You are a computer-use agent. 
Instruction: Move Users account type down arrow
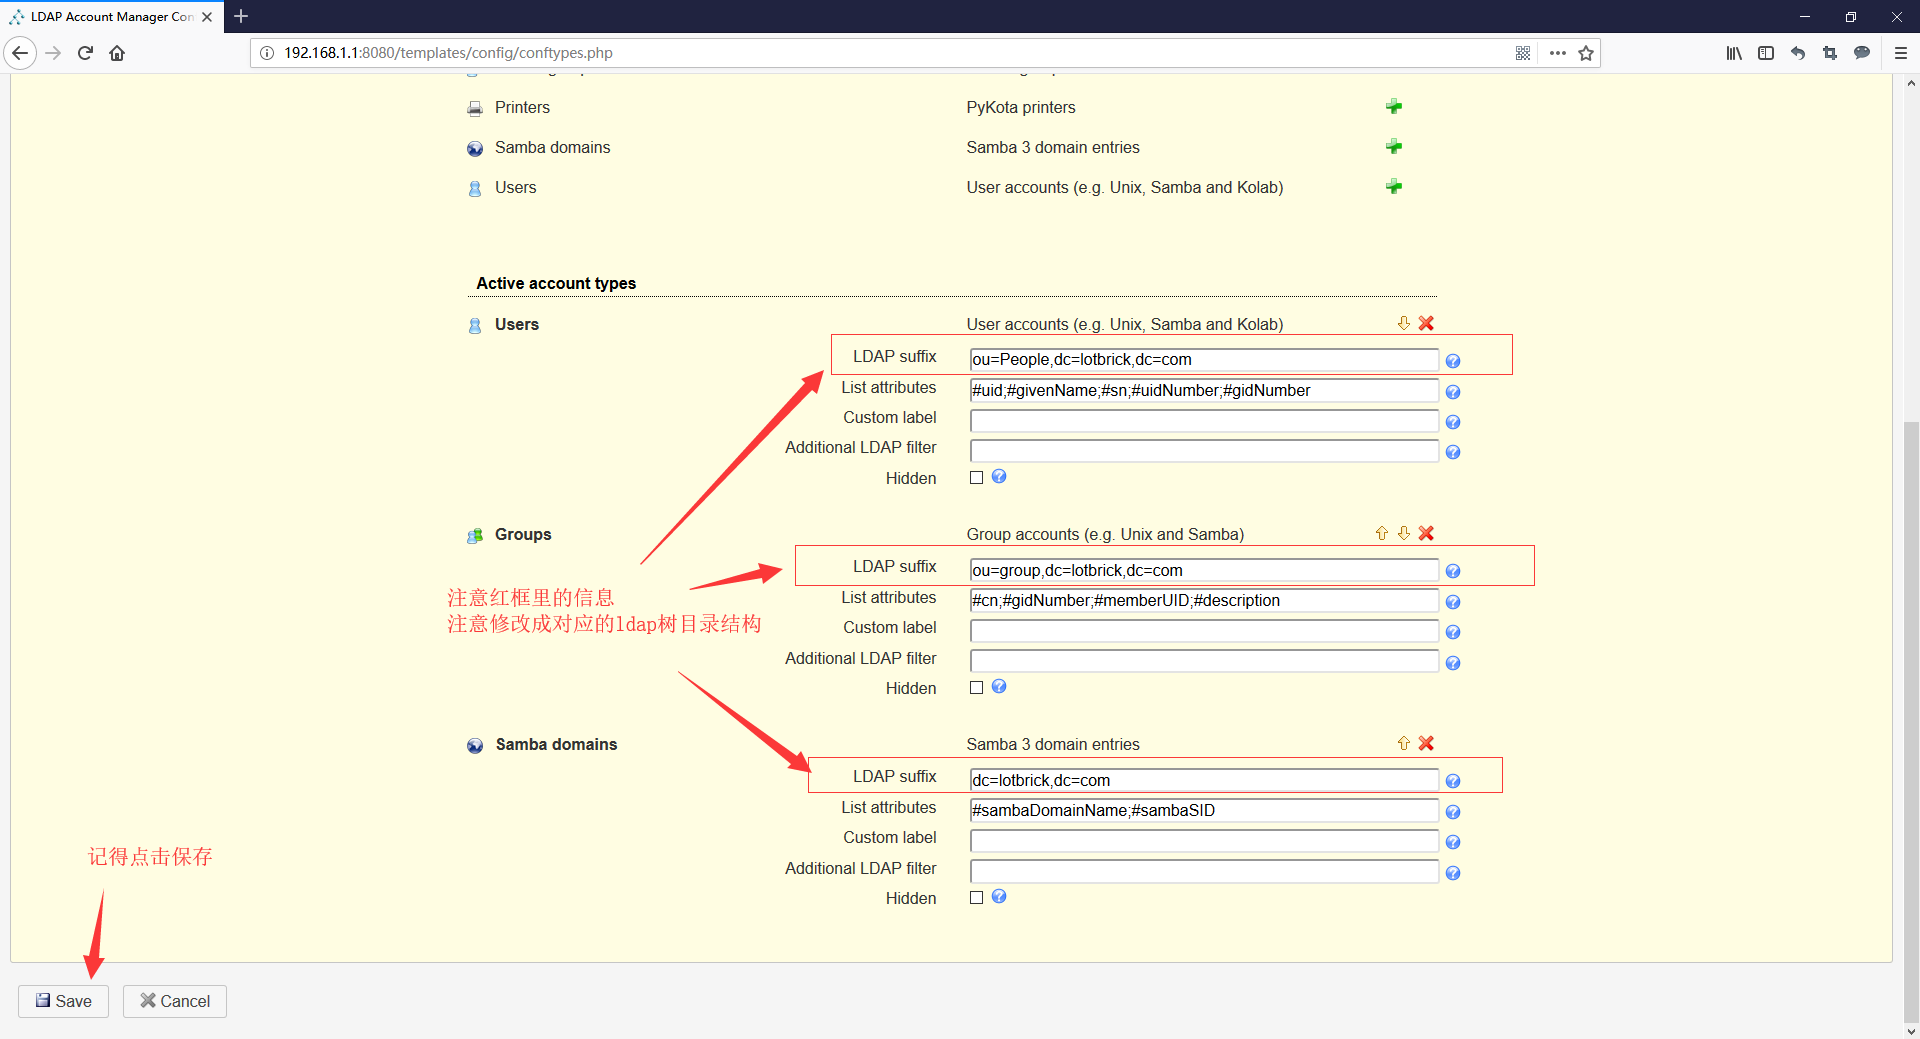pos(1404,323)
